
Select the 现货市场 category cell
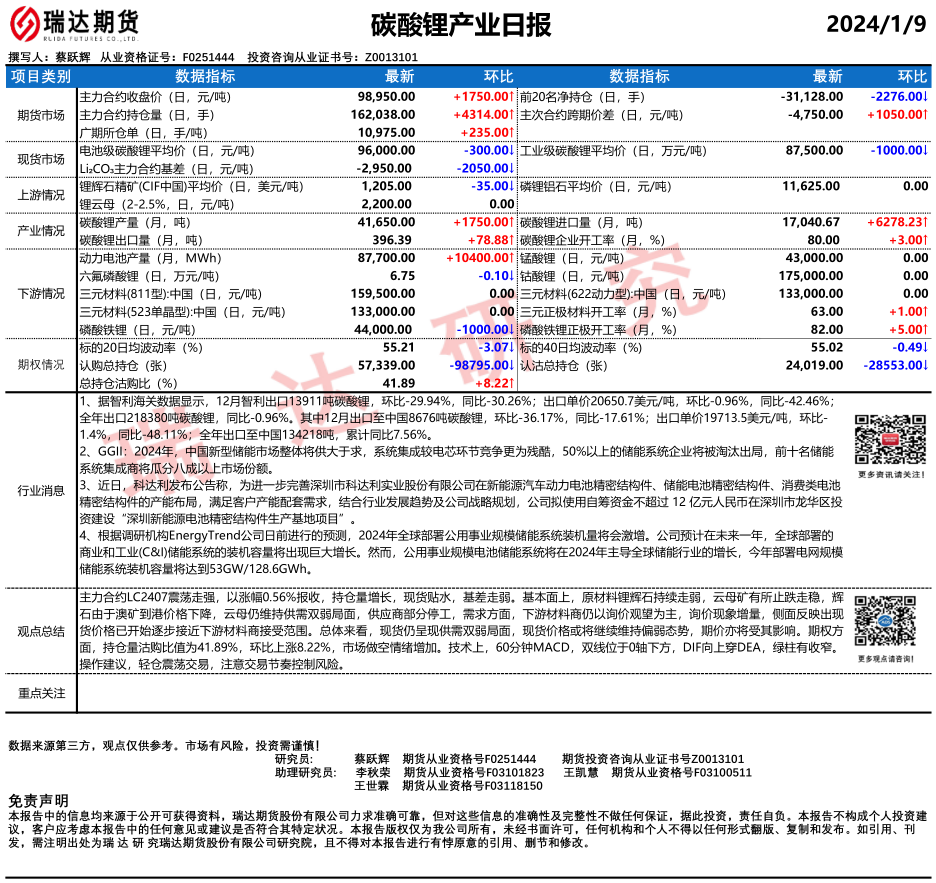(41, 159)
